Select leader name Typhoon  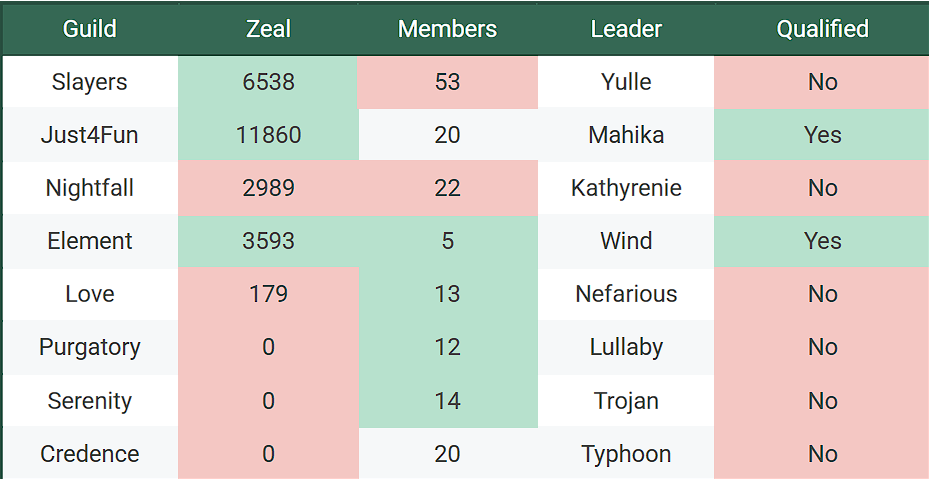click(626, 454)
